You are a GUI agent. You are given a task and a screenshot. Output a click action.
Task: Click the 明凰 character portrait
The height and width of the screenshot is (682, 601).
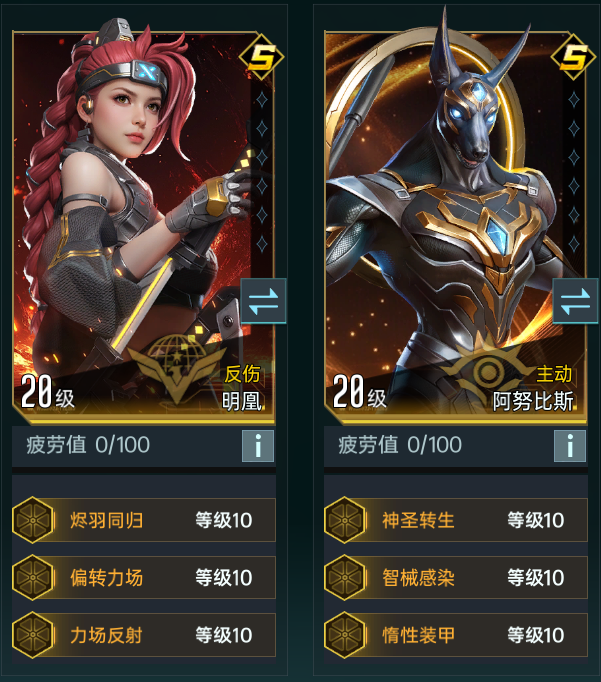click(144, 226)
